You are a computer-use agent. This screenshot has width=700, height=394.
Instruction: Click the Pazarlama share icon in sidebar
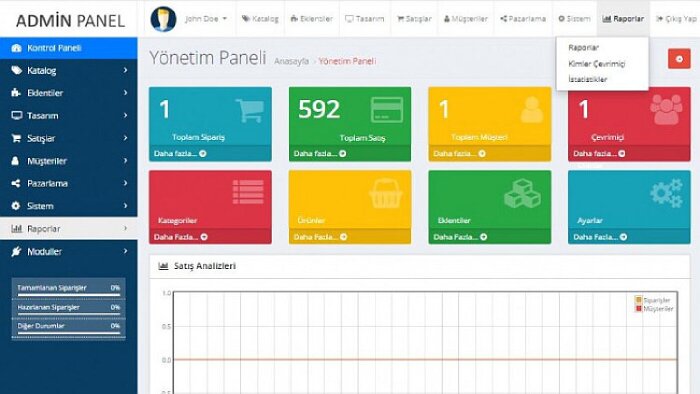coord(16,183)
